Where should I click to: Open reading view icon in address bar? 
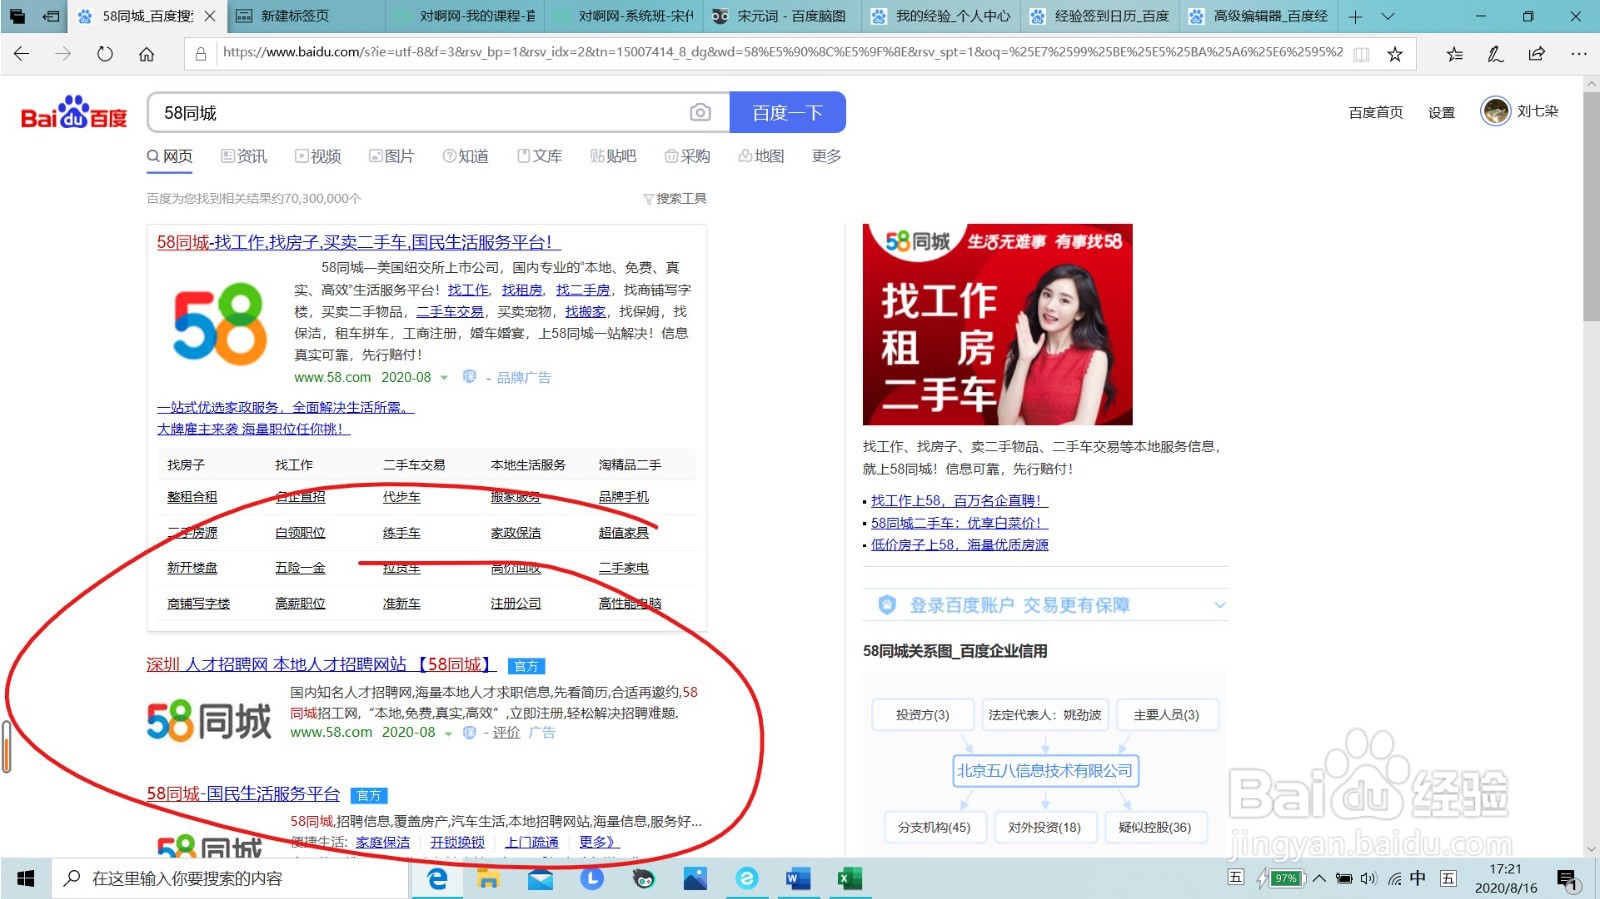[x=1361, y=54]
